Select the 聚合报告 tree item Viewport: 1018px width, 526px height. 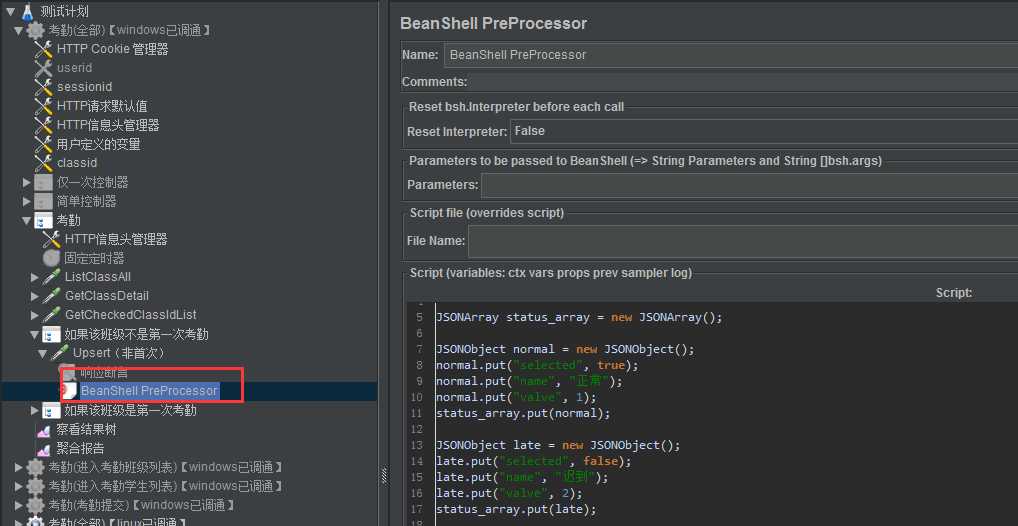pyautogui.click(x=81, y=449)
